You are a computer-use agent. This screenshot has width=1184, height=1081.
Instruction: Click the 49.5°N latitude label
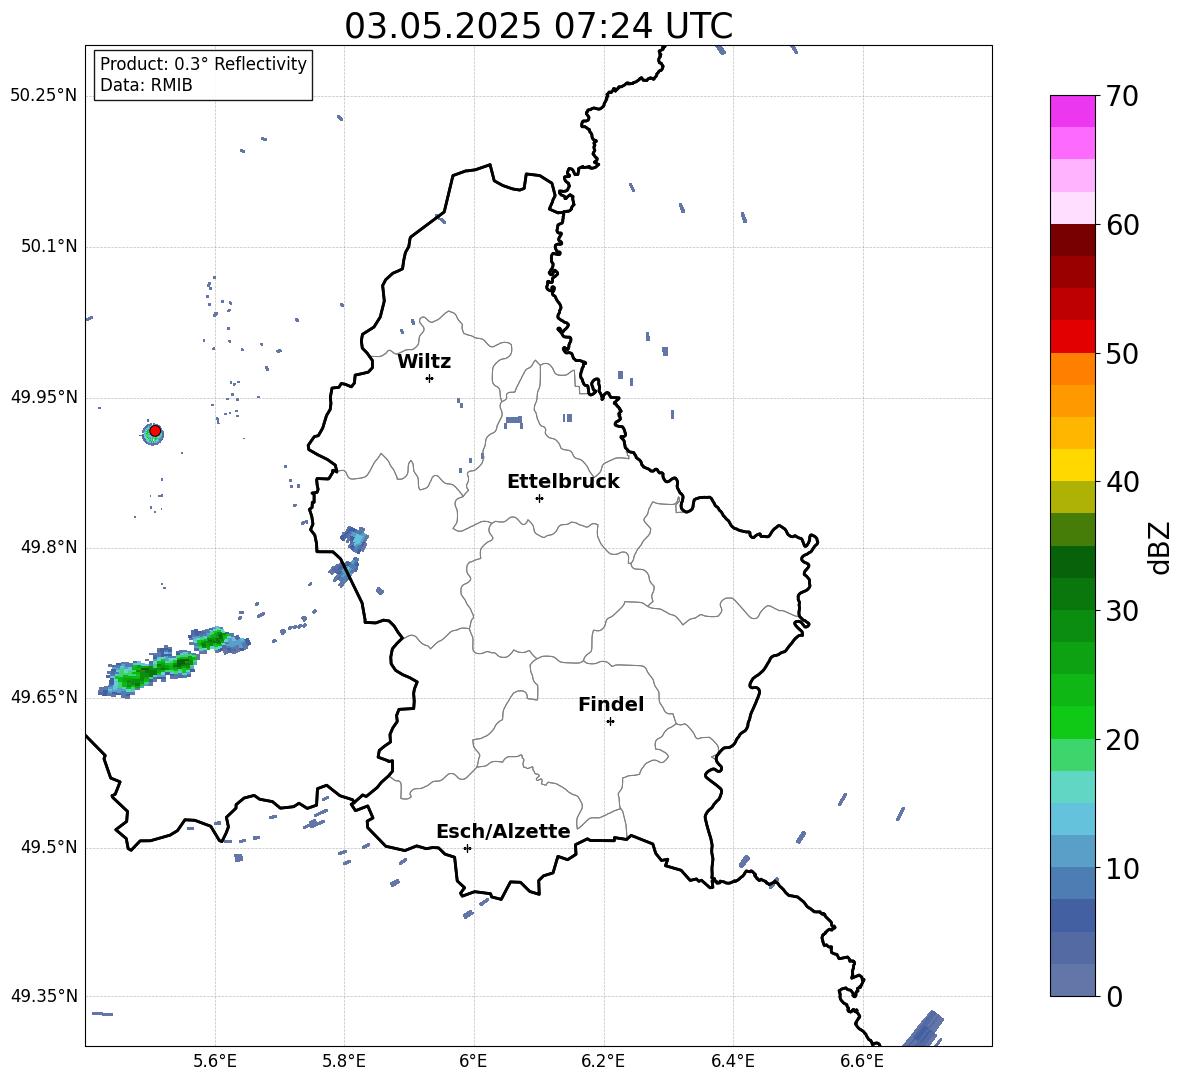pyautogui.click(x=48, y=847)
